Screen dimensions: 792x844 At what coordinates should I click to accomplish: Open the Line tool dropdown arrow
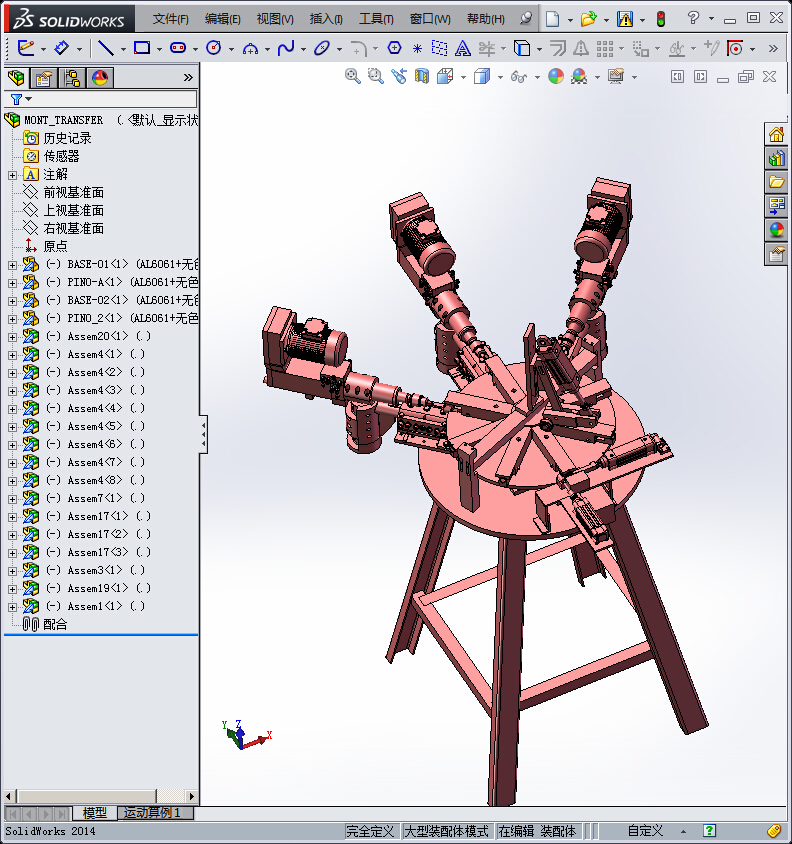[123, 50]
